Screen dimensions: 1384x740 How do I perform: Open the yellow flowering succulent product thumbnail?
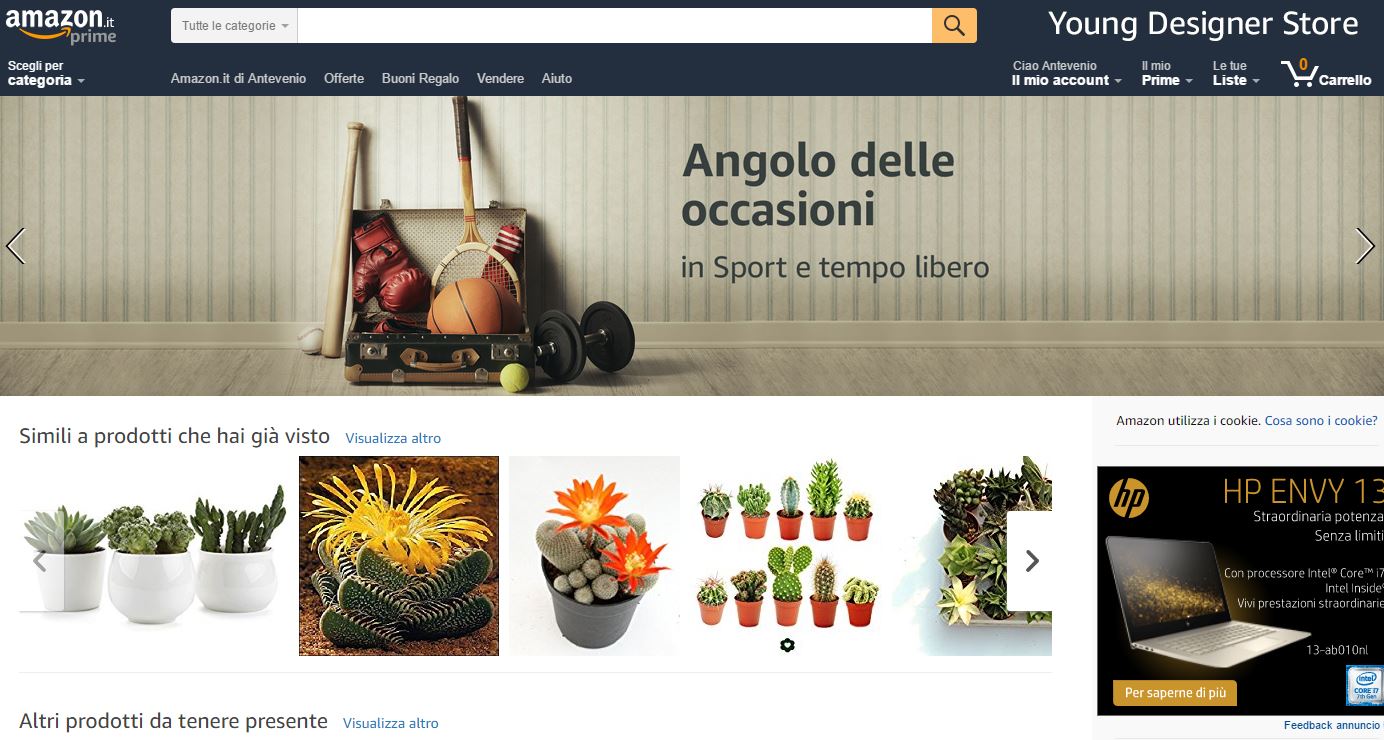tap(399, 556)
